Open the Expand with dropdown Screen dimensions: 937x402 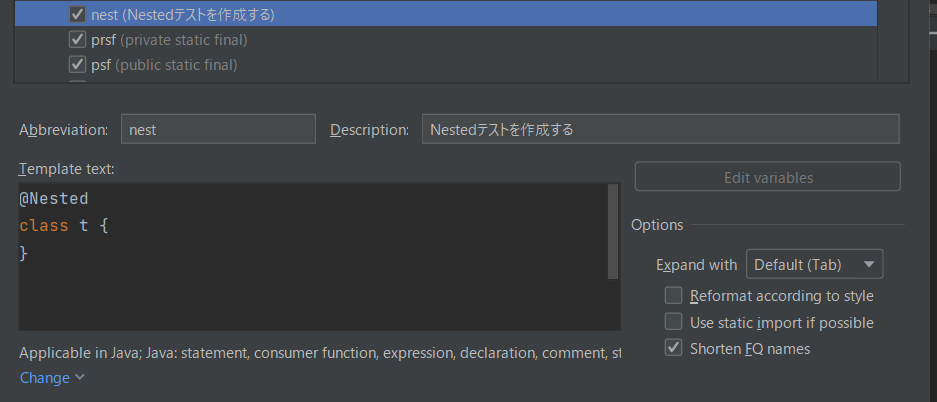814,264
